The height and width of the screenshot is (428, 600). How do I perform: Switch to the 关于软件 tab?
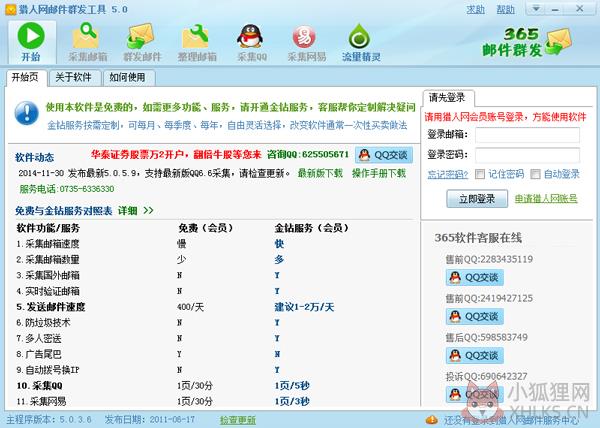tap(73, 78)
